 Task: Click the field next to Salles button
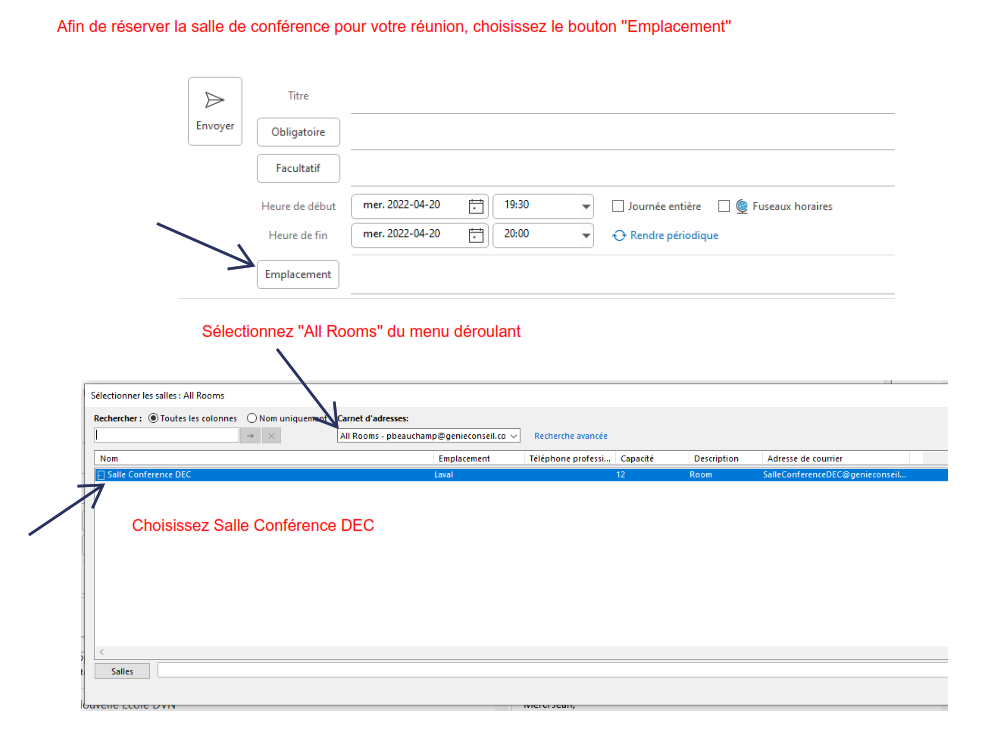tap(552, 670)
